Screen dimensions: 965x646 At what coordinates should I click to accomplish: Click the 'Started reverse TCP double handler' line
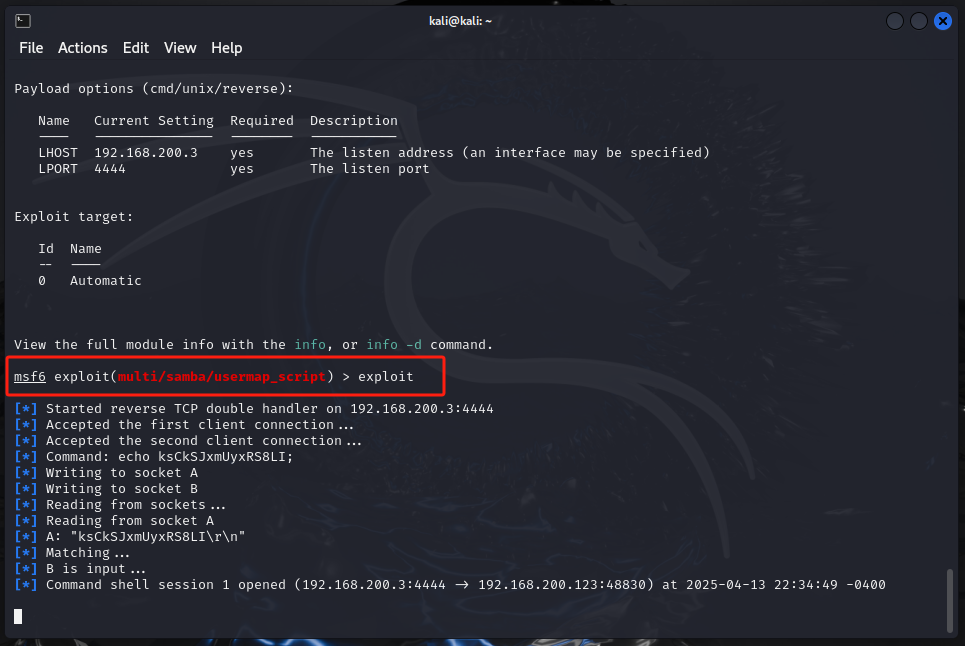[x=254, y=409]
